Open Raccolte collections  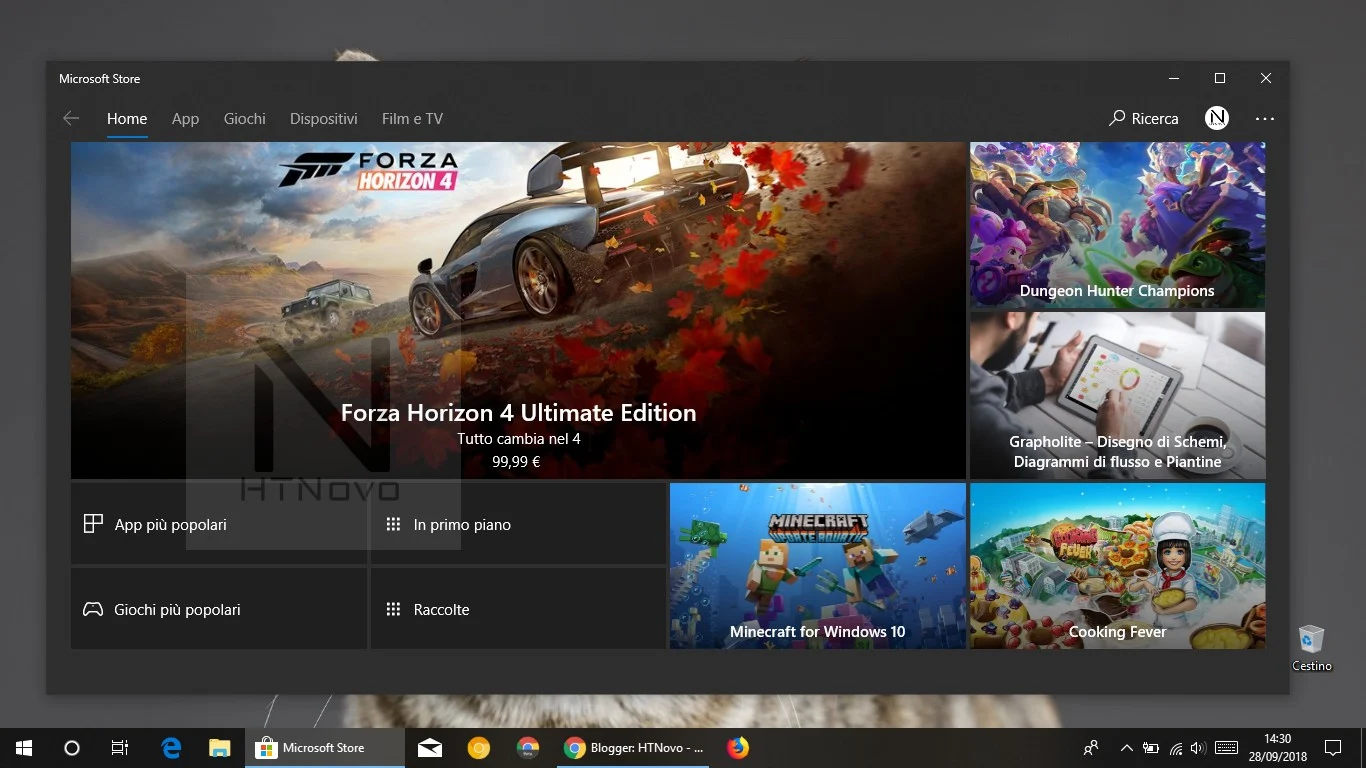click(518, 609)
